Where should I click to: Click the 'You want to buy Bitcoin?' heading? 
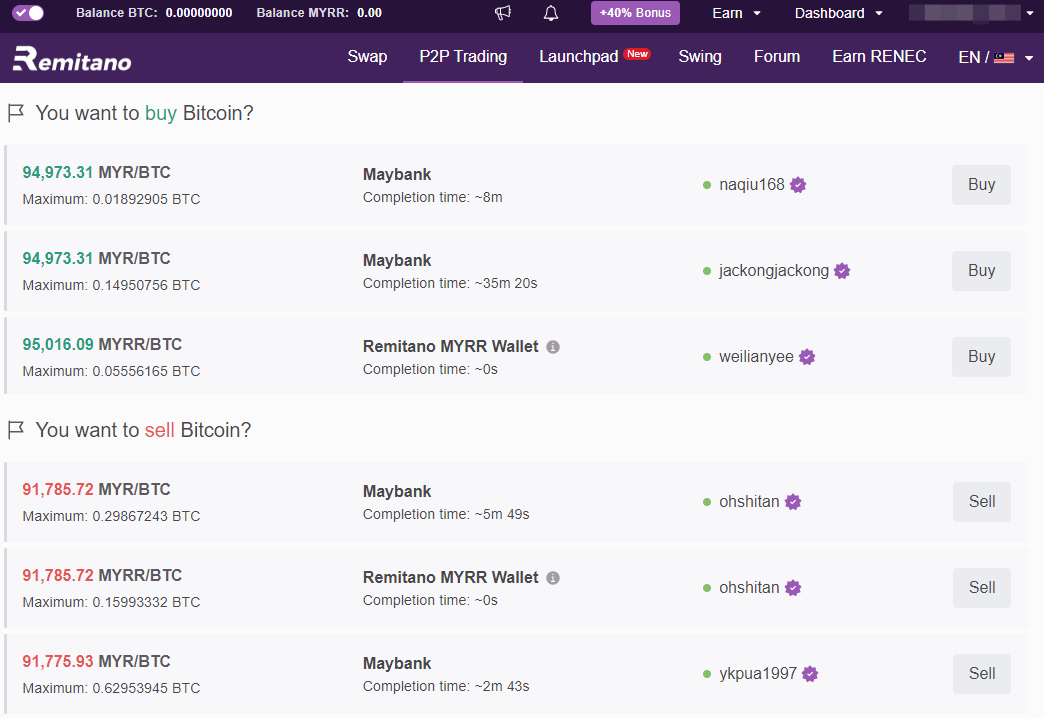tap(144, 113)
